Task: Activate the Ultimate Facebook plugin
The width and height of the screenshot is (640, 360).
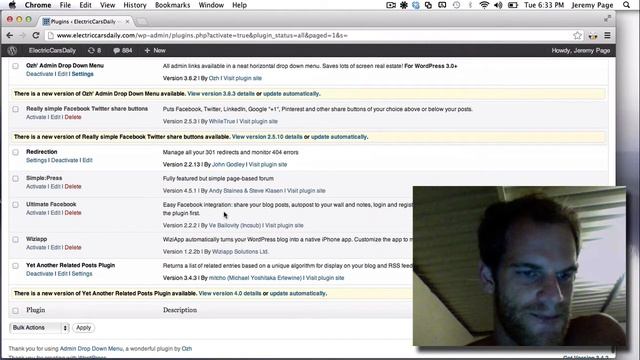Action: click(36, 213)
